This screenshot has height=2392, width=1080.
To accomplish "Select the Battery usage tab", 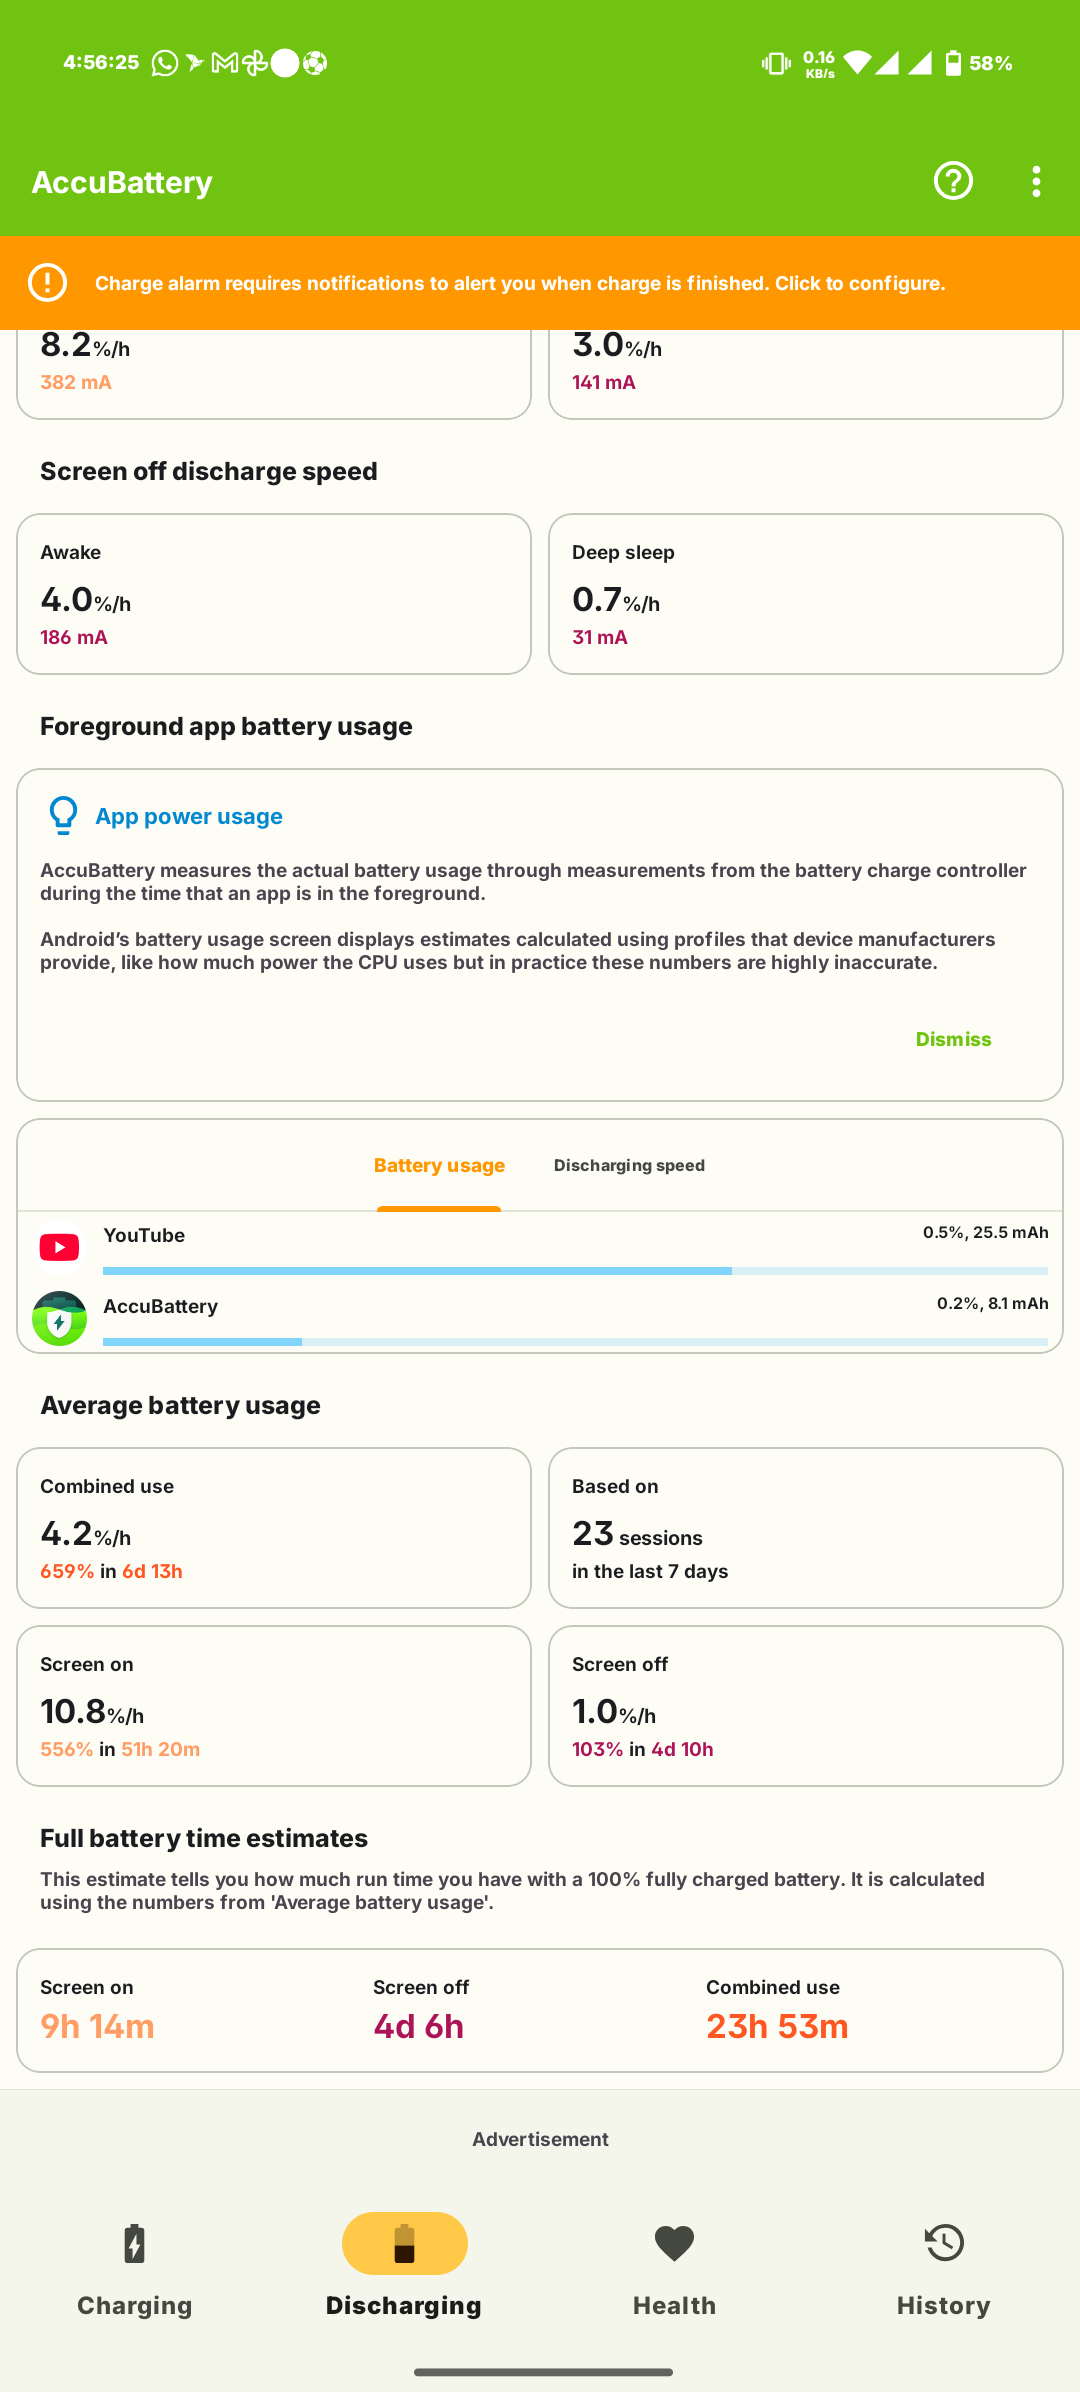I will (x=439, y=1166).
